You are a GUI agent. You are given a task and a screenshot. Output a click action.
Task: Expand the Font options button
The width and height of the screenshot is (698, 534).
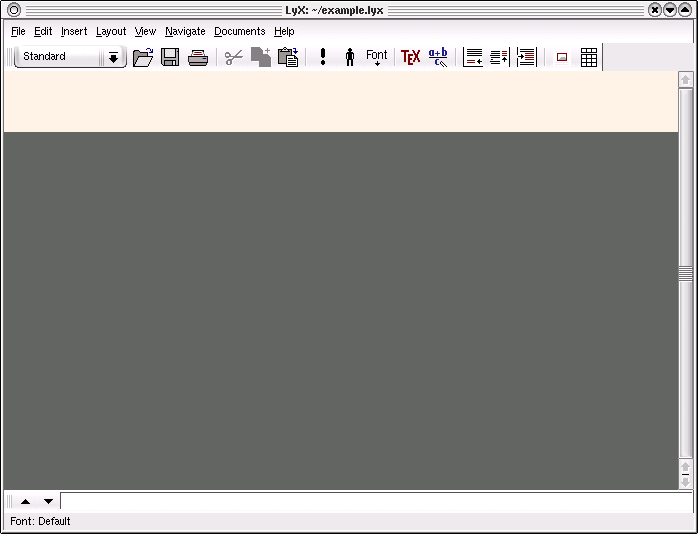377,57
